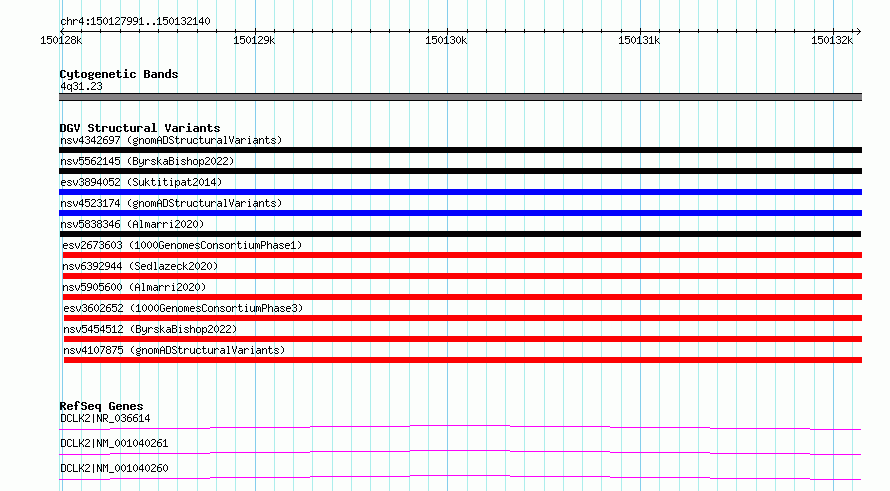The width and height of the screenshot is (890, 491).
Task: Click the chr4:150127991..150132140 coordinate label
Action: point(135,22)
